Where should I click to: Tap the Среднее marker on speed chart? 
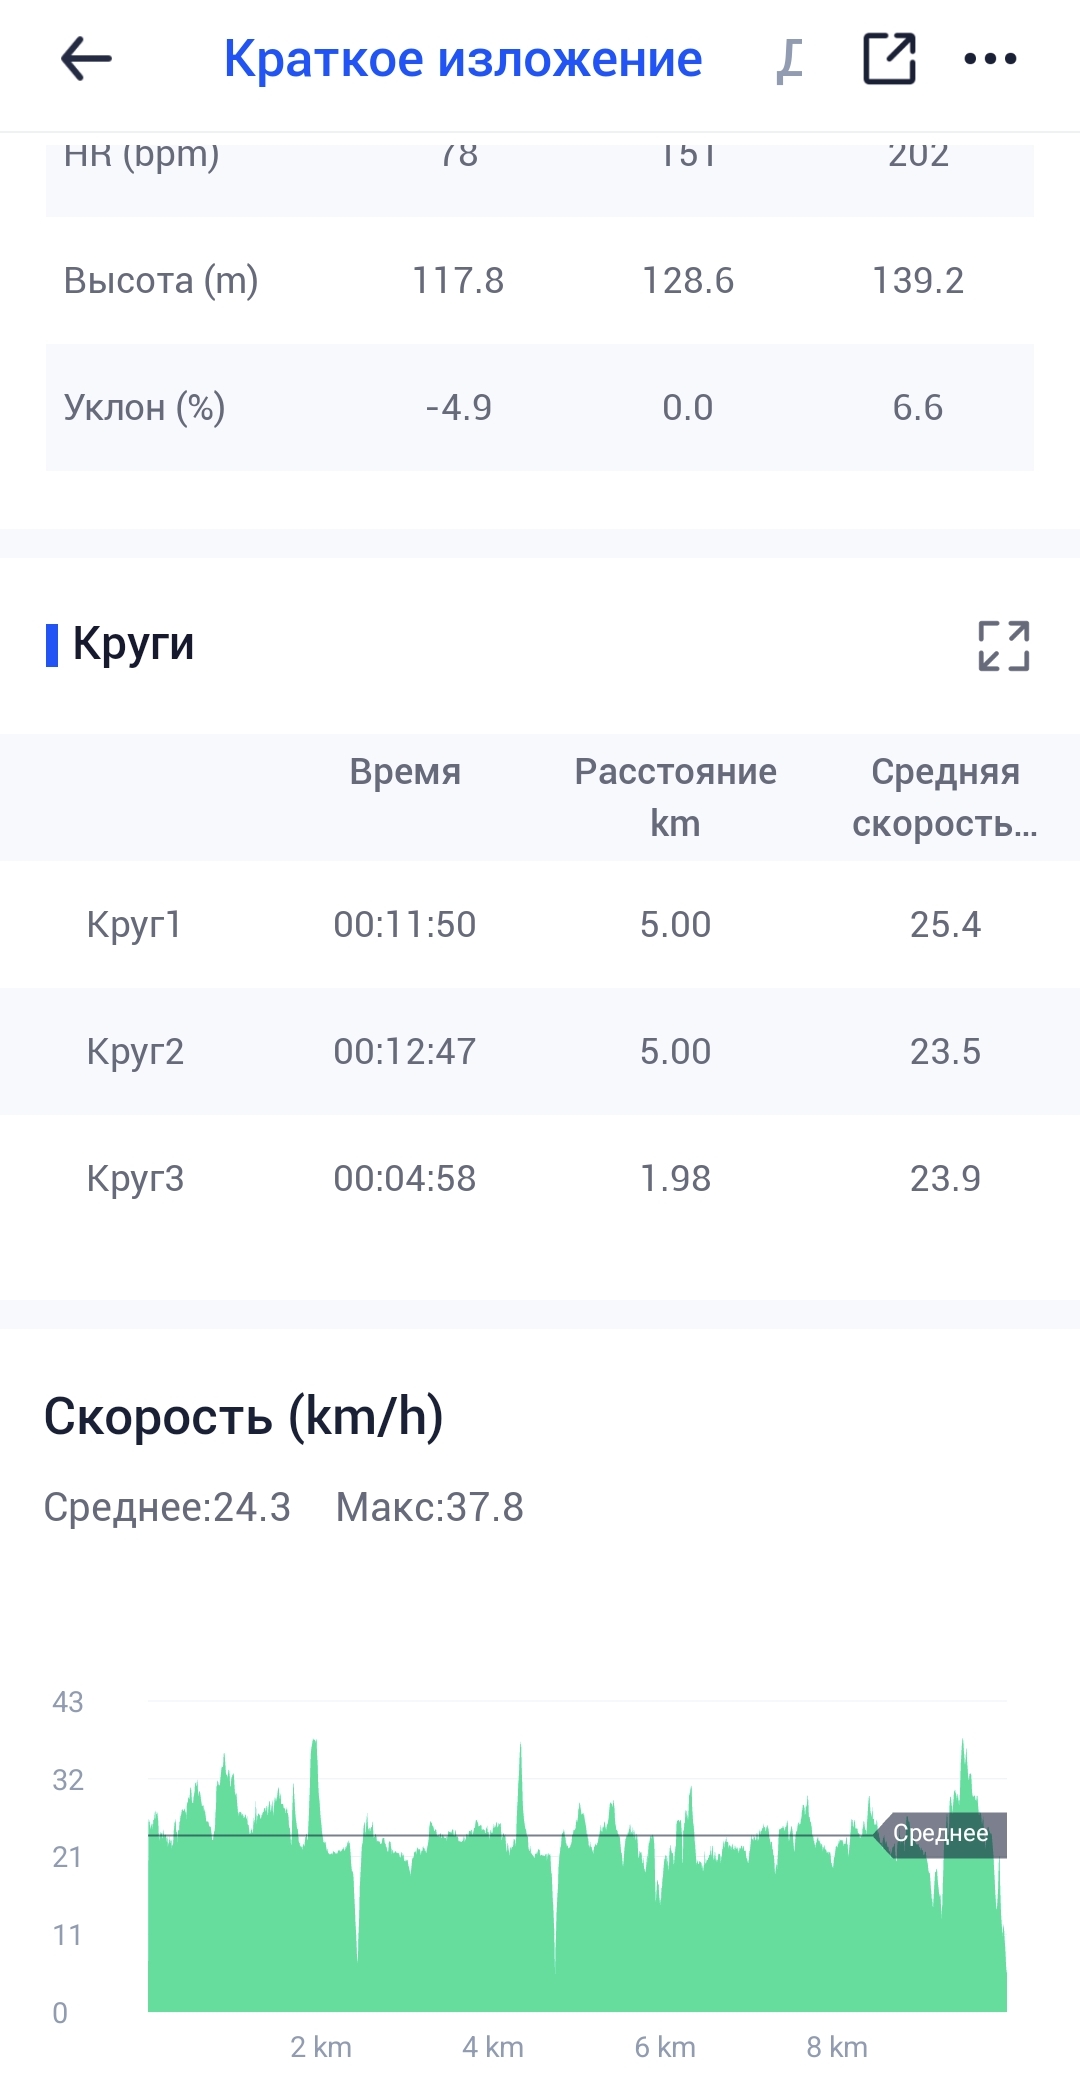tap(942, 1834)
